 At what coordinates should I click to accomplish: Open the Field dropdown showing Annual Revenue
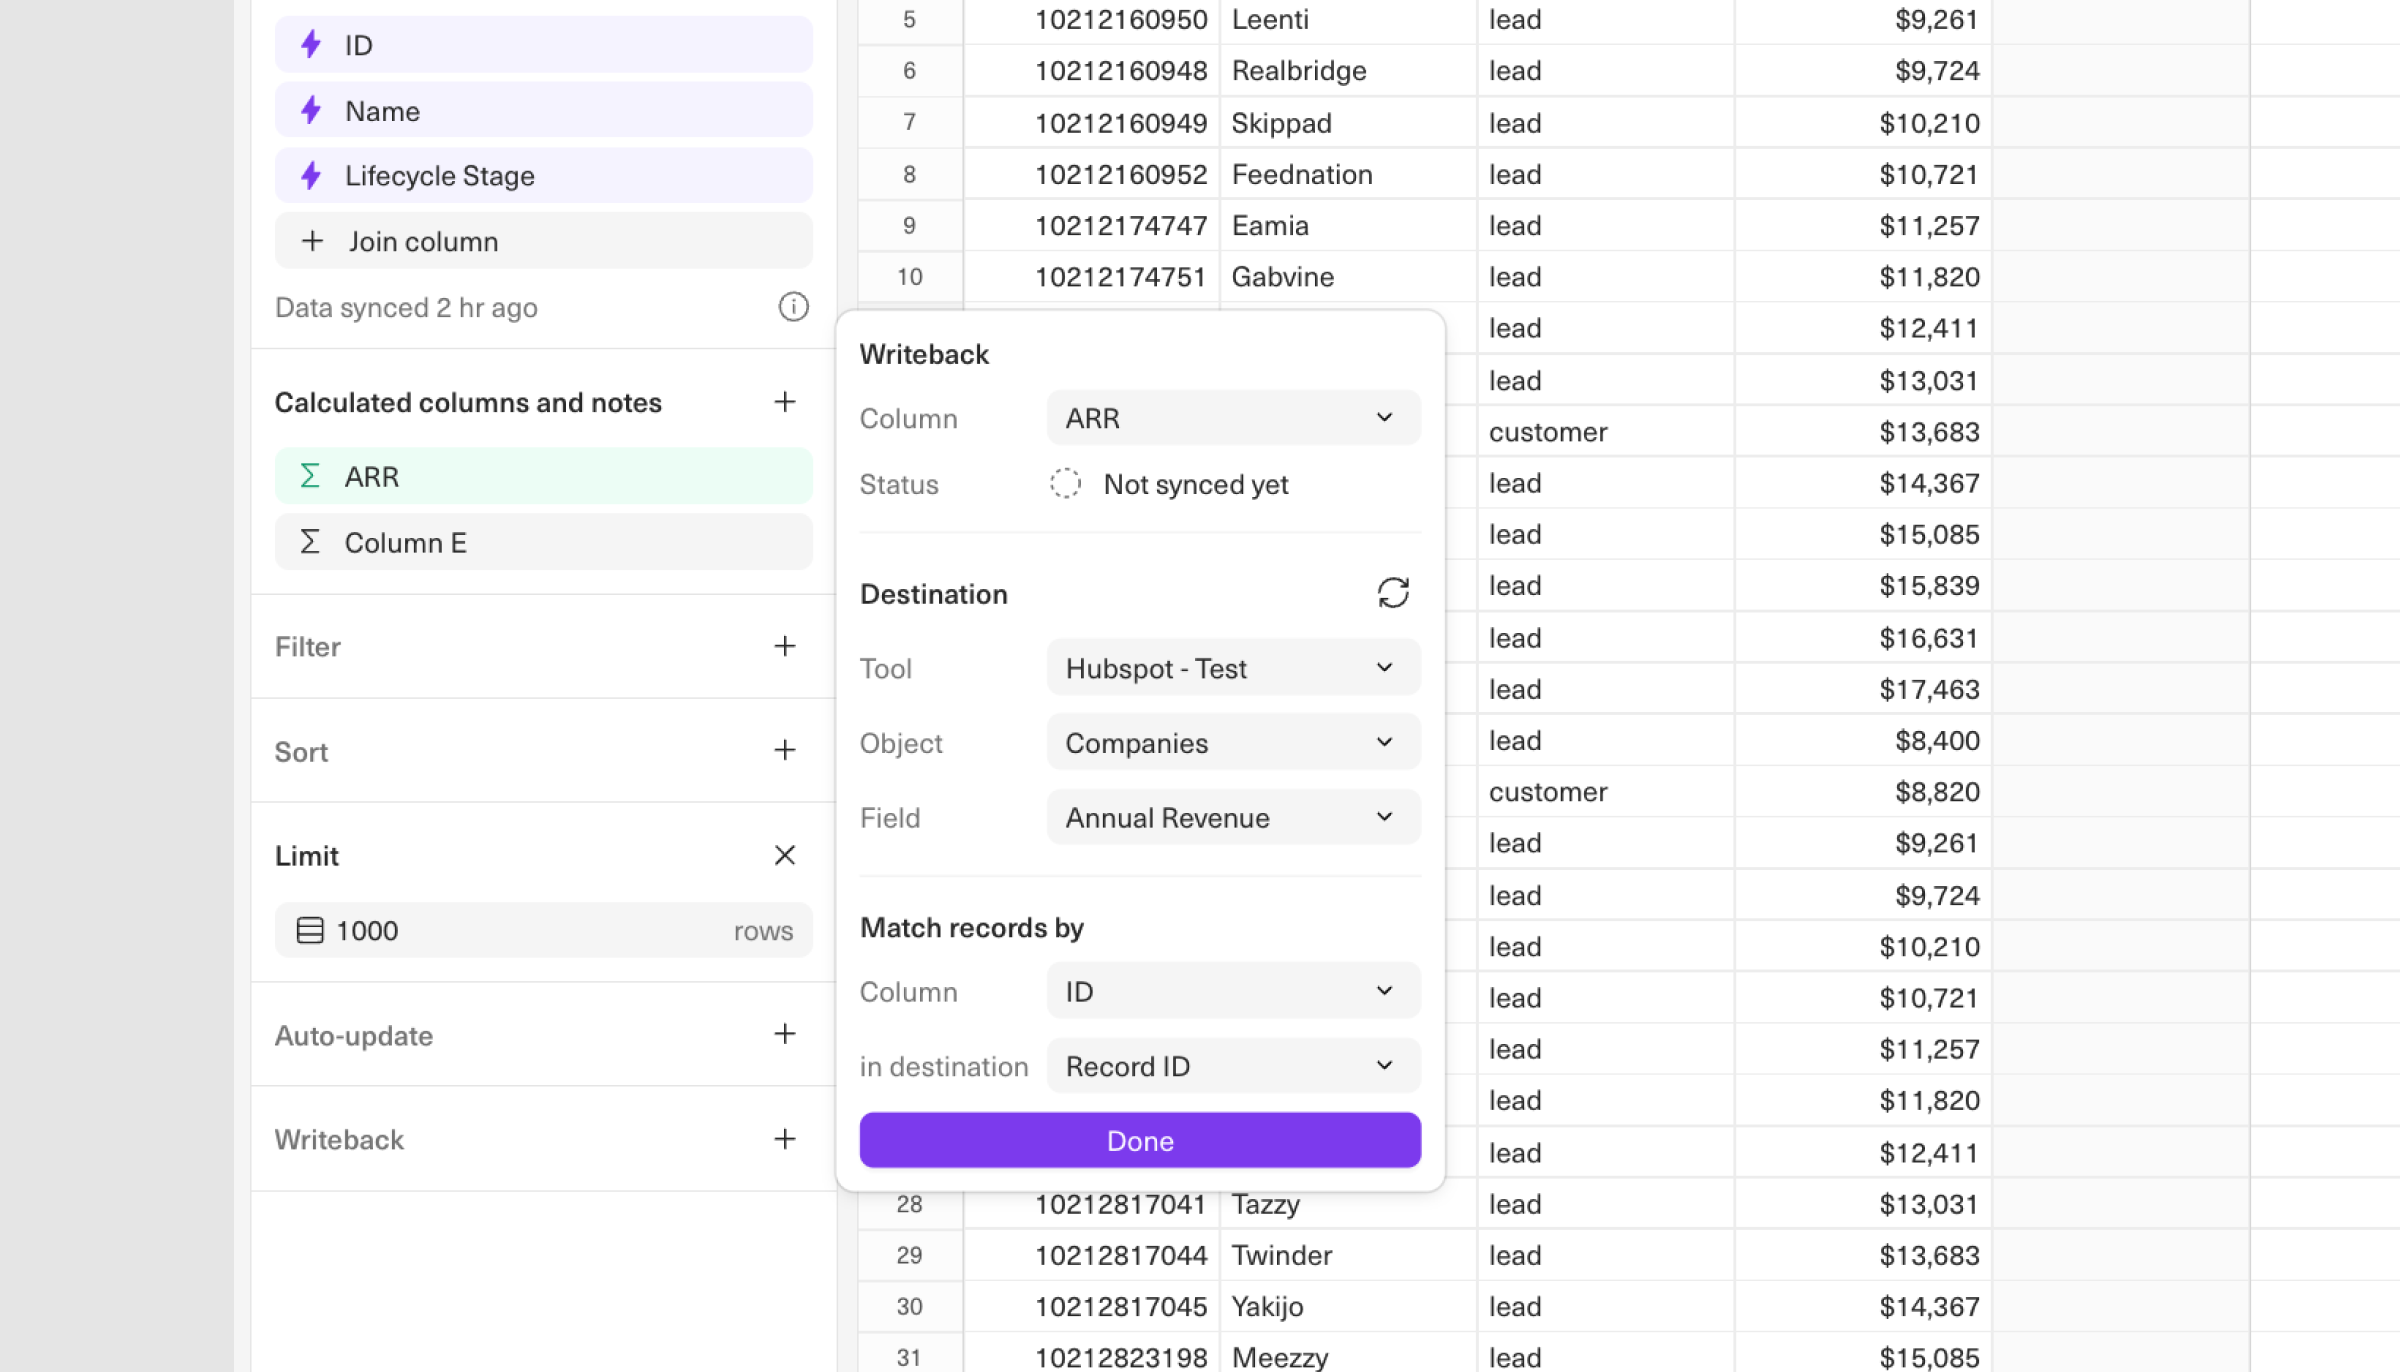1233,818
